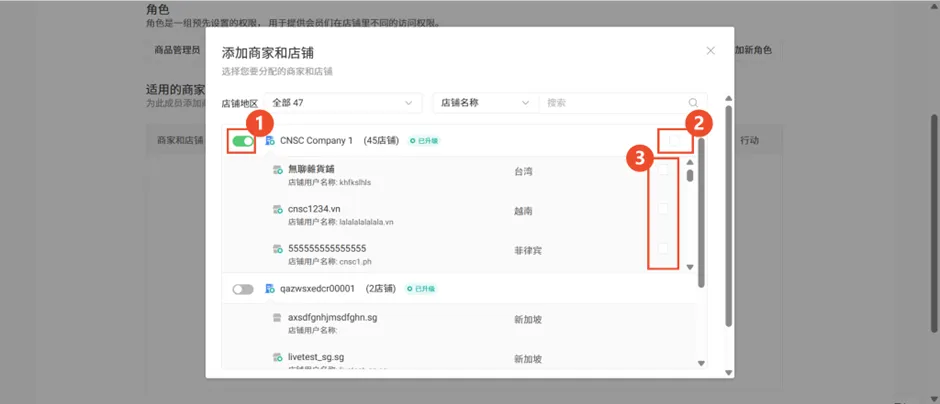940x404 pixels.
Task: Click the background page vertical scrollbar
Action: point(935,222)
